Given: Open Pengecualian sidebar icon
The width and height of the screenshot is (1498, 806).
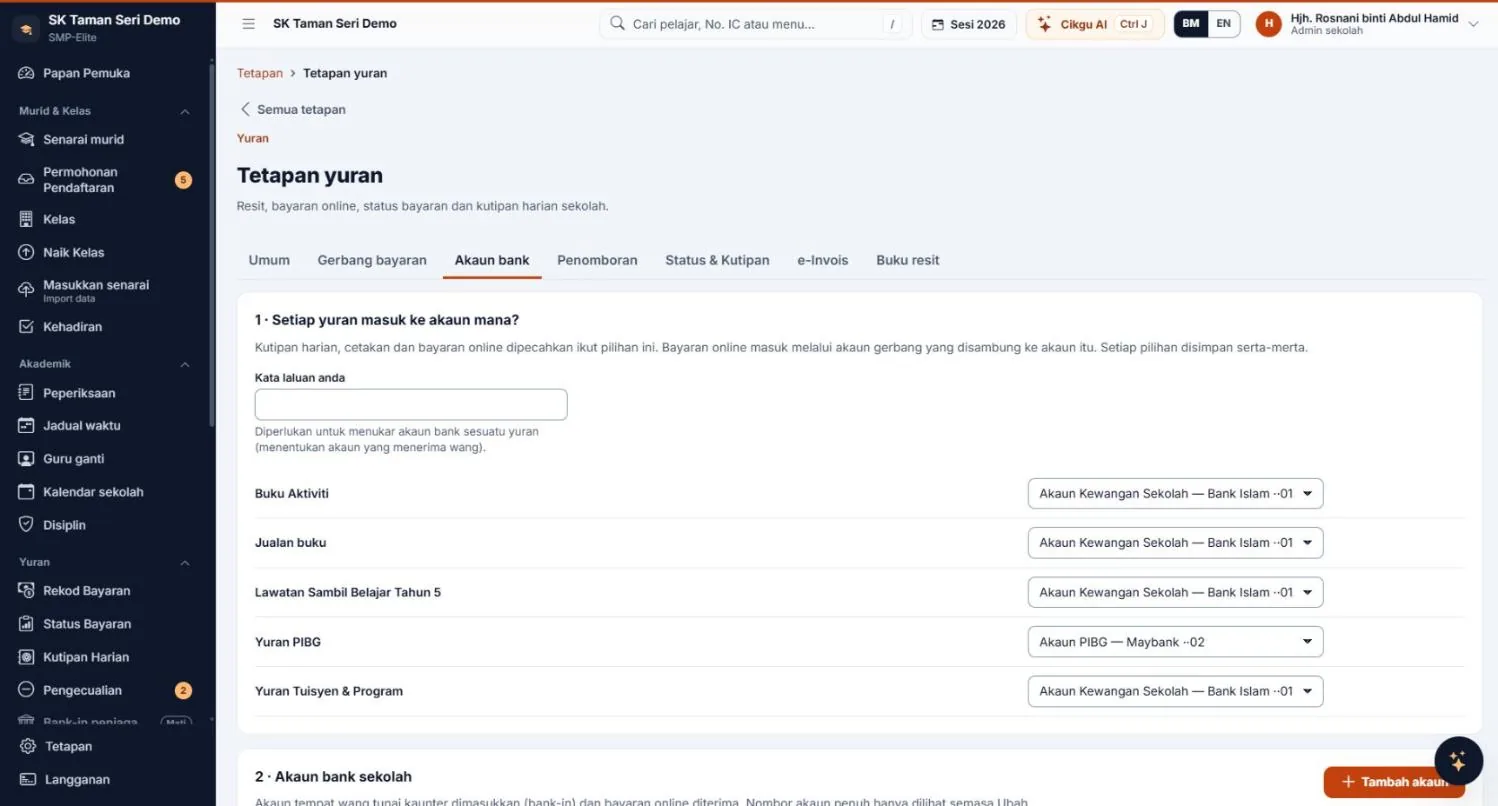Looking at the screenshot, I should [x=27, y=690].
